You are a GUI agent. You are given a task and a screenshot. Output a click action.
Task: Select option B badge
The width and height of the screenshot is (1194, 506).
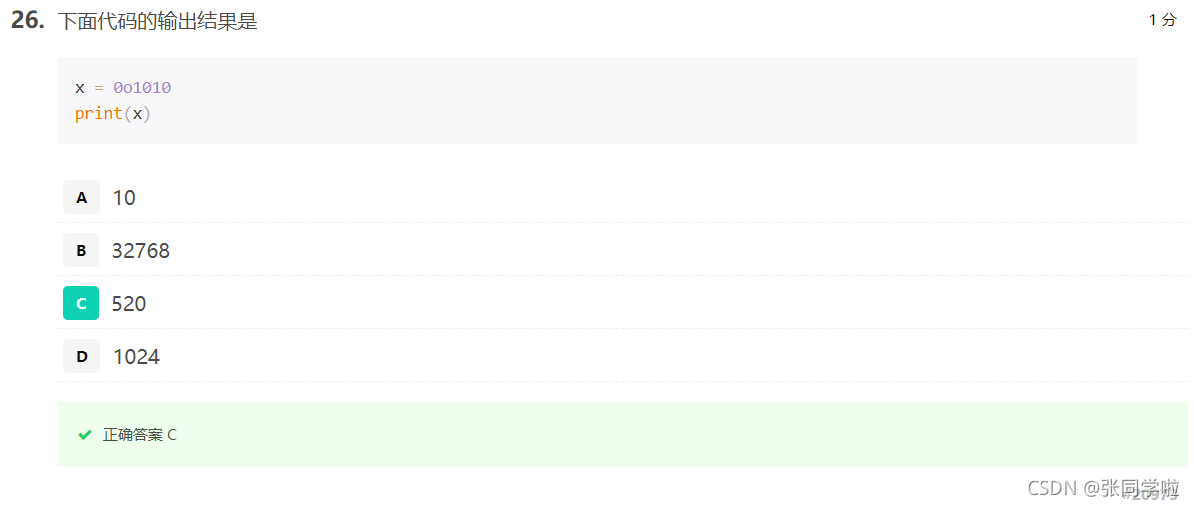(x=81, y=250)
